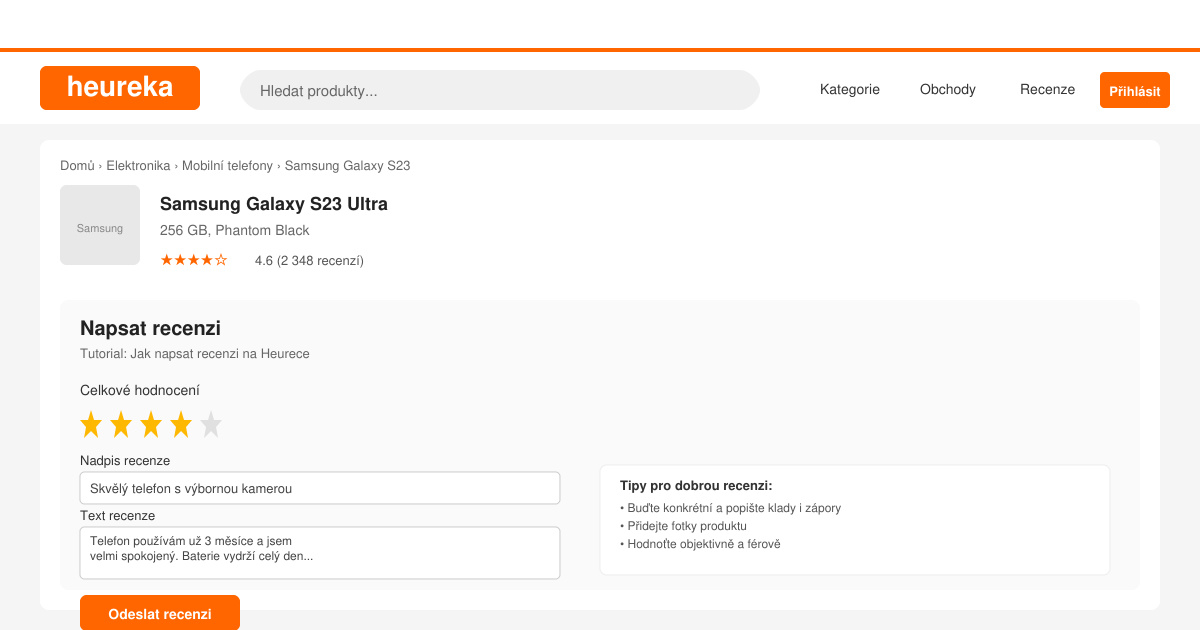The height and width of the screenshot is (630, 1200).
Task: Set overall rating to two stars
Action: click(x=121, y=425)
